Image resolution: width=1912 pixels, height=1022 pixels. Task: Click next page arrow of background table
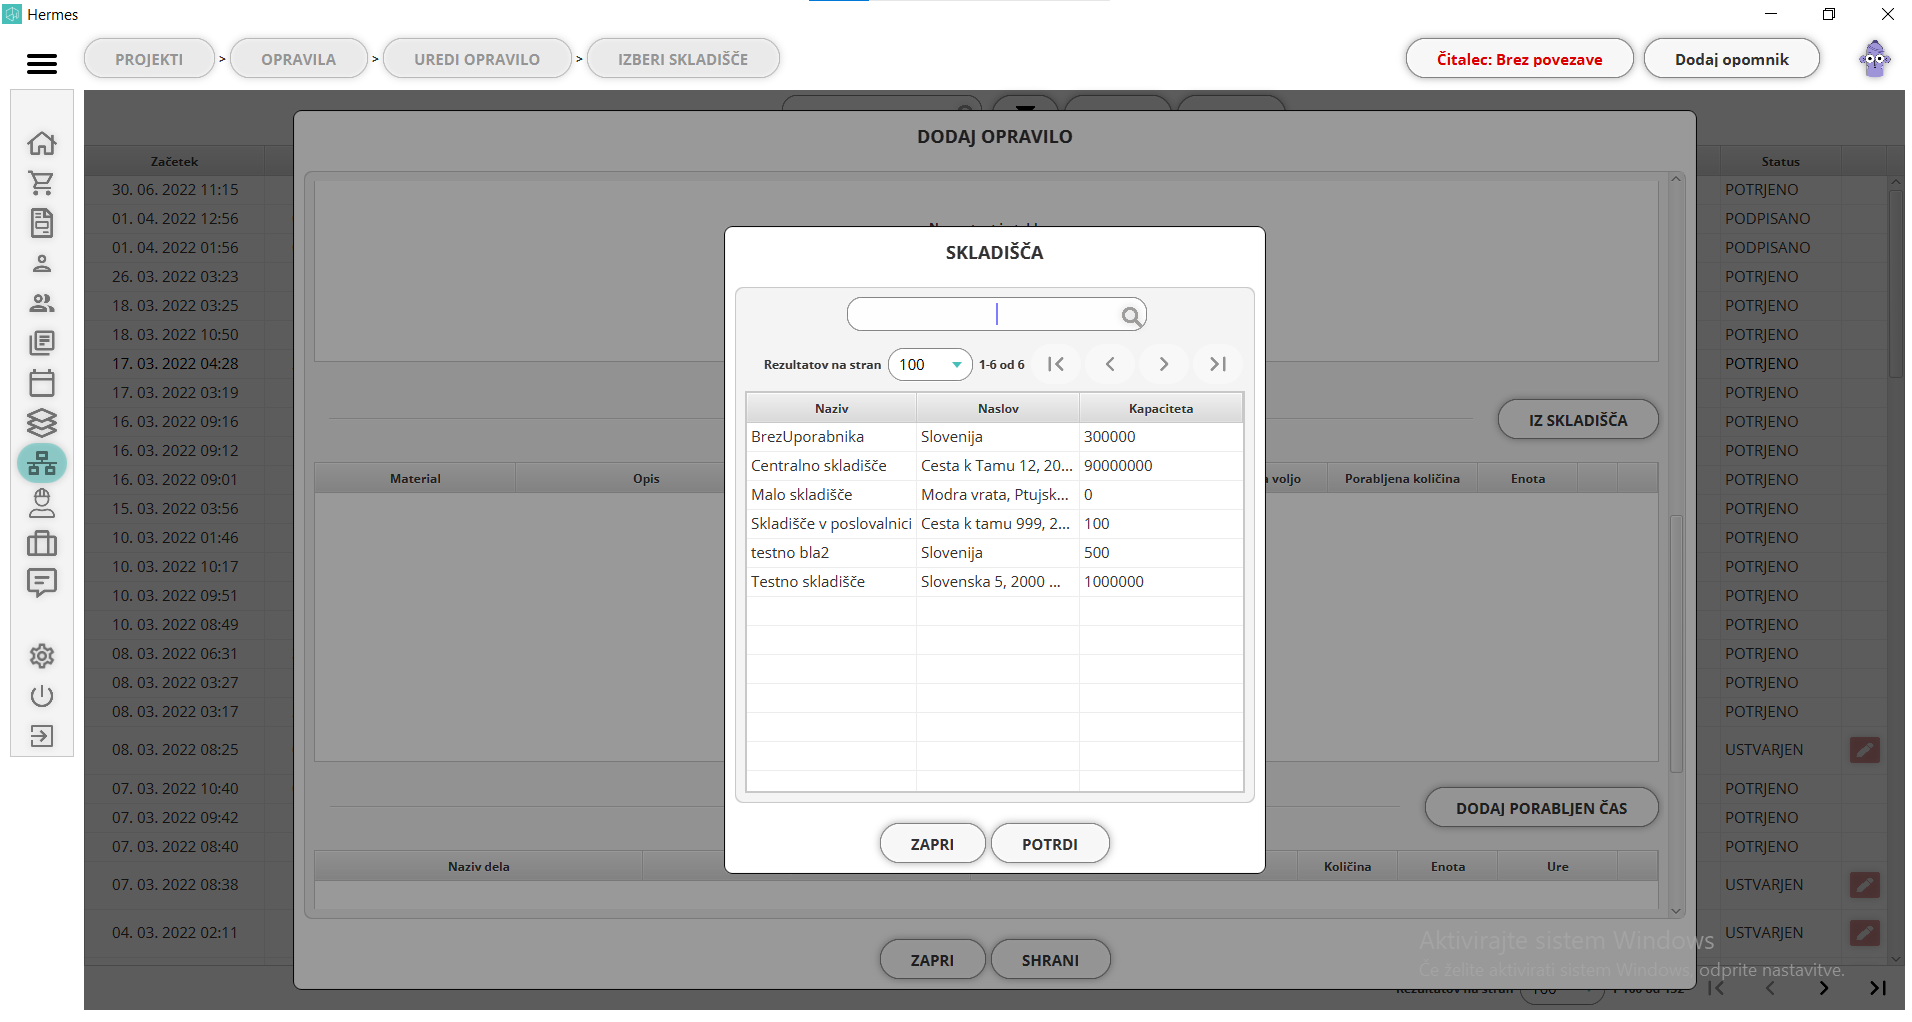pos(1824,988)
